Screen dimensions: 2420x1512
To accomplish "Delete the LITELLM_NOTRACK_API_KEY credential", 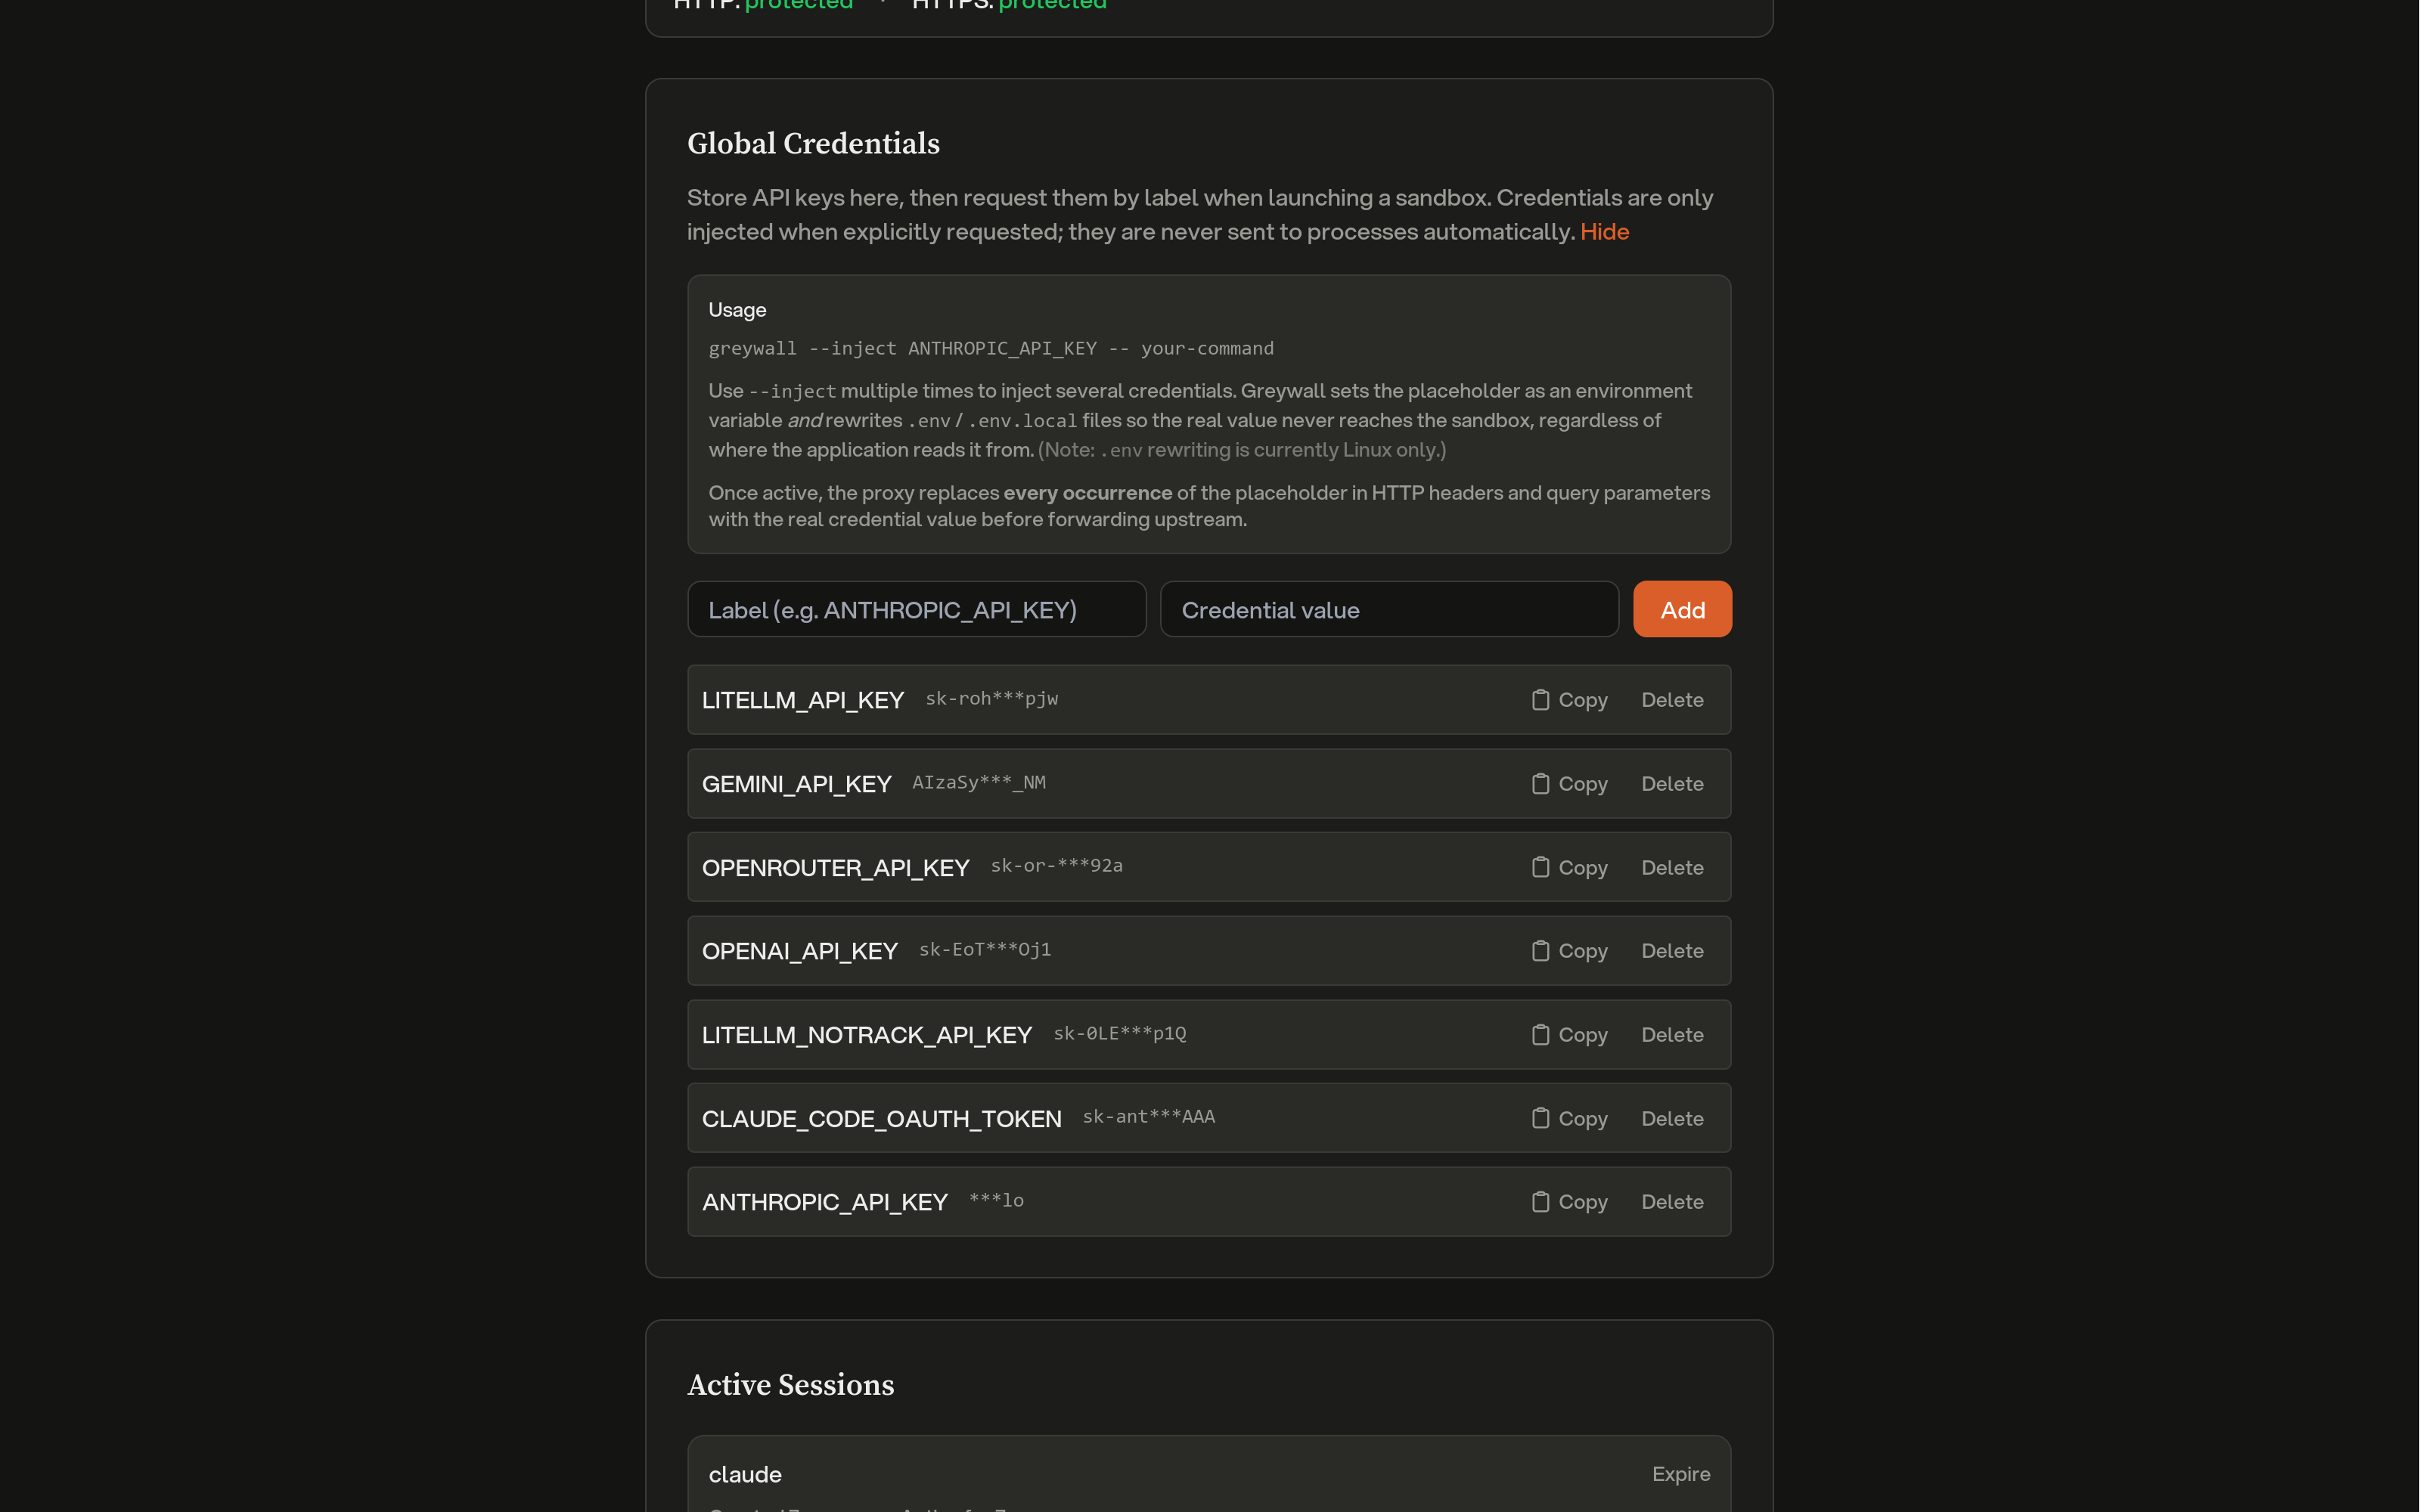I will pyautogui.click(x=1672, y=1035).
